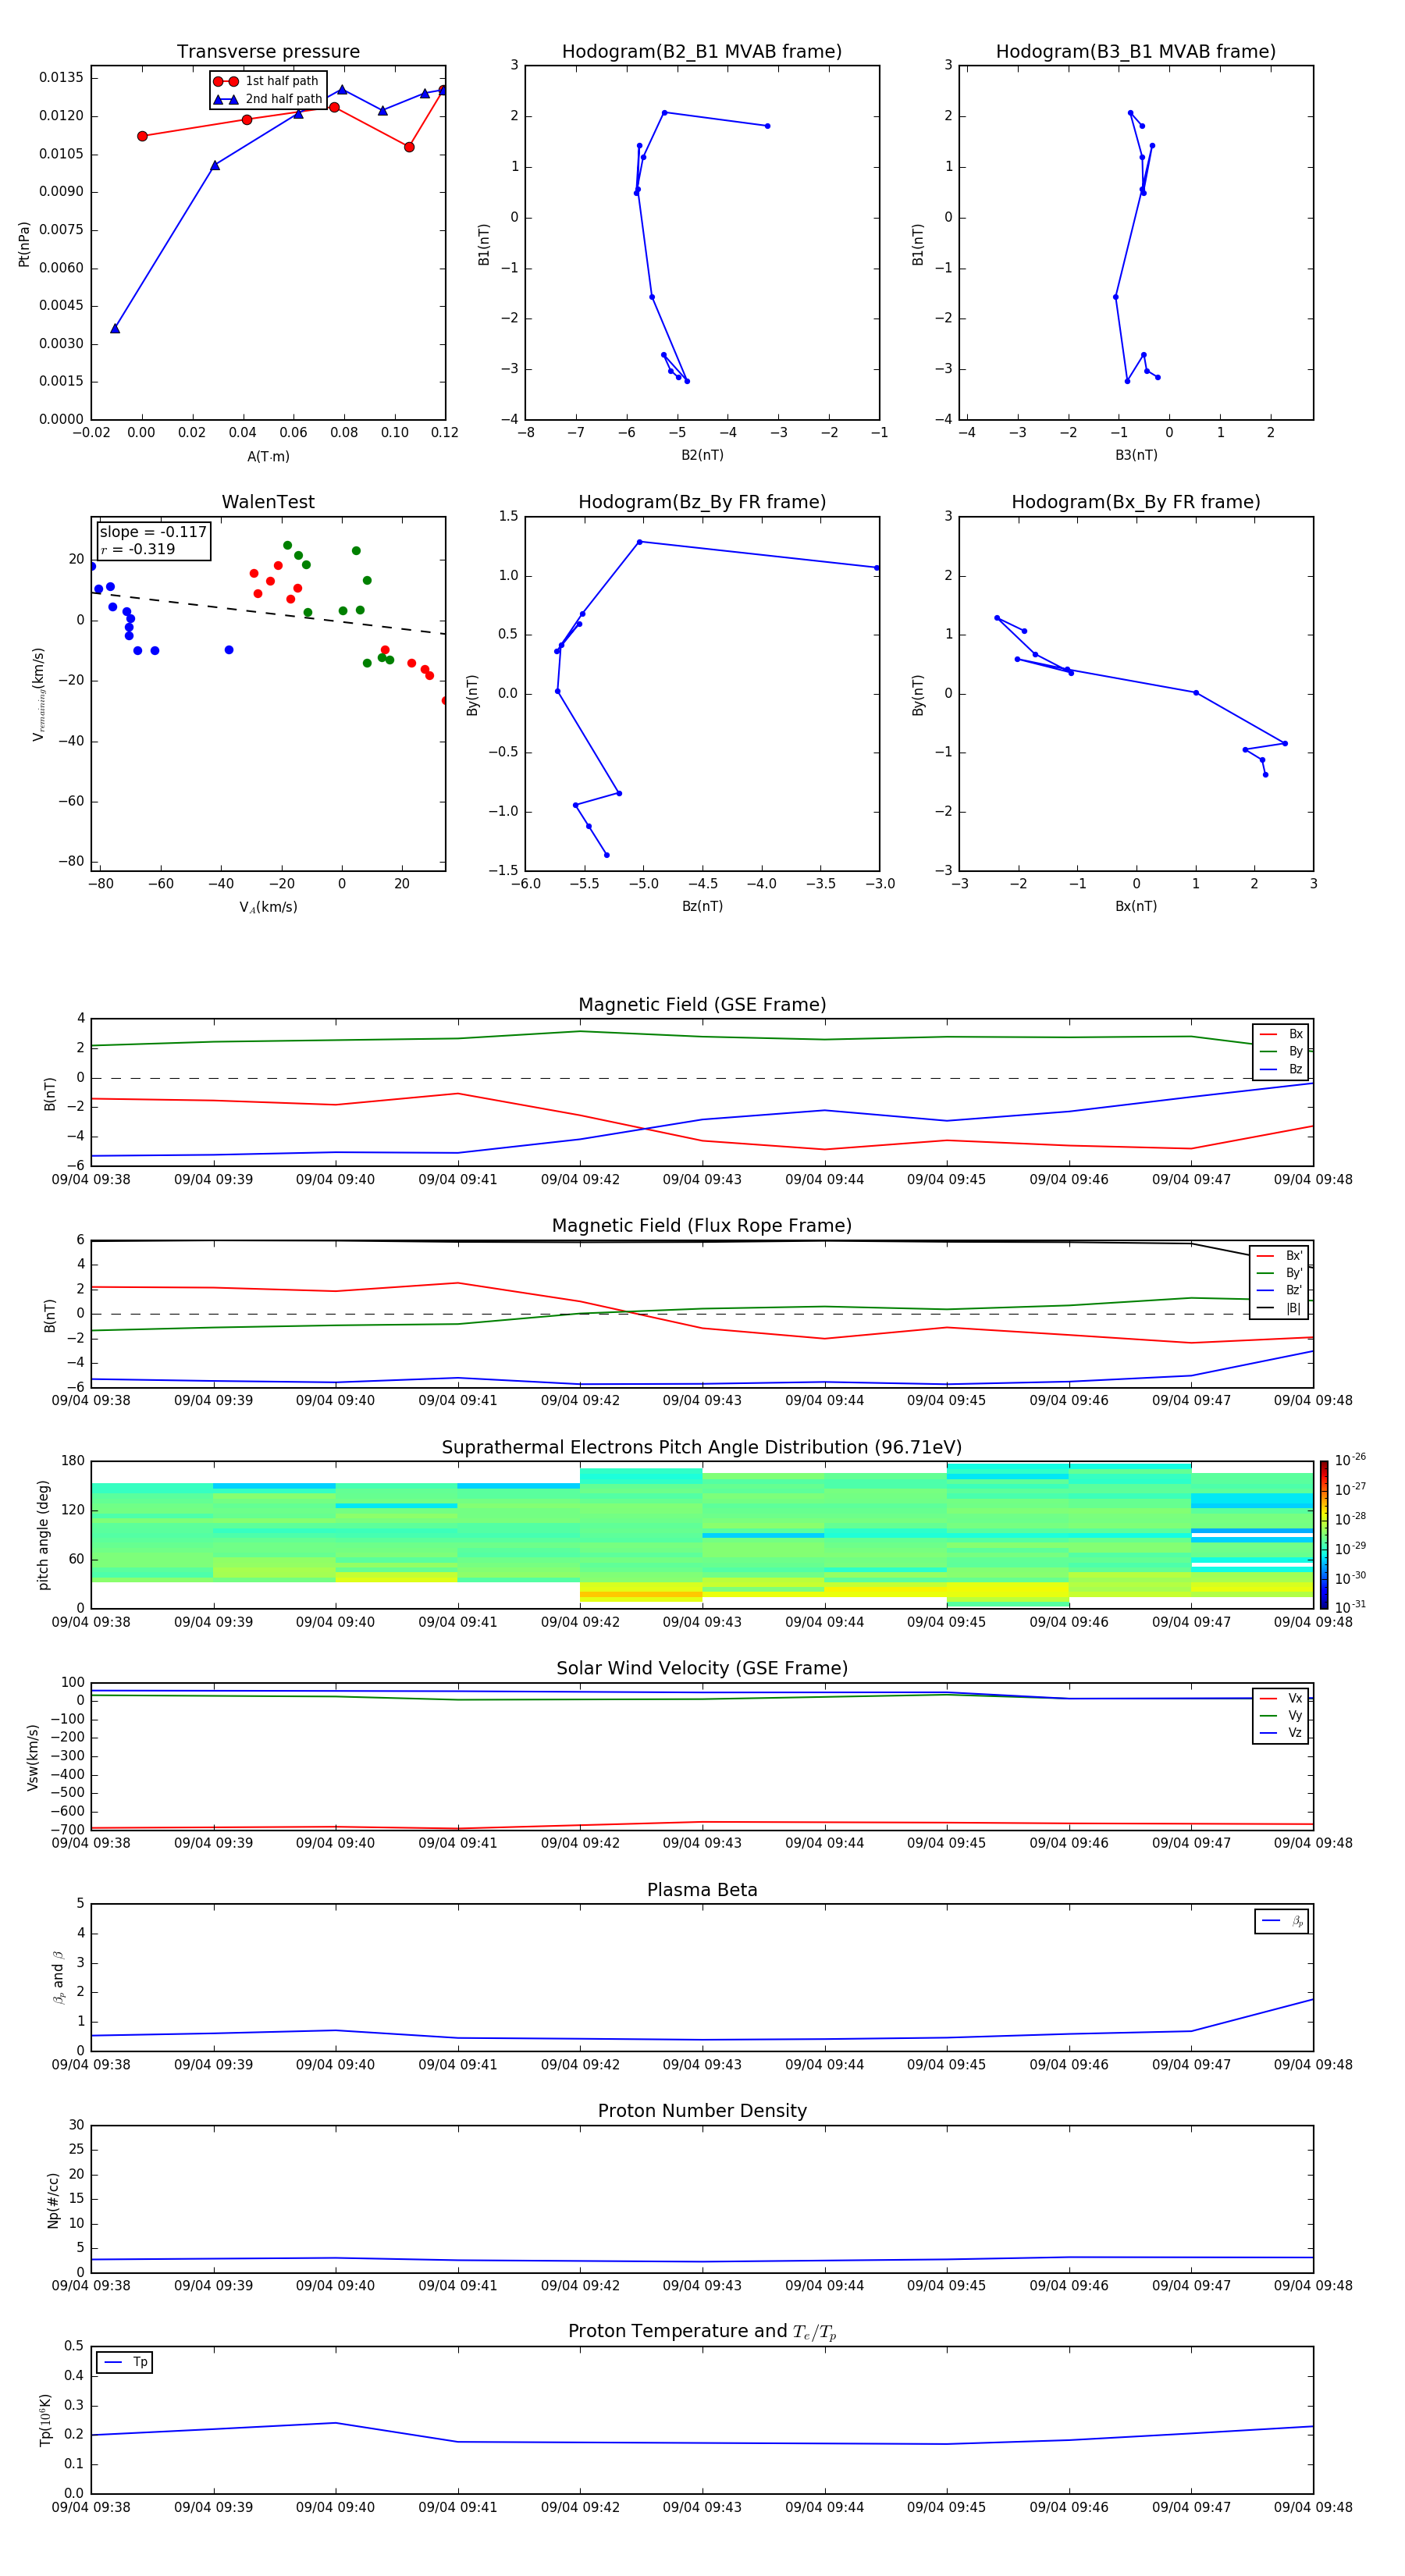Image resolution: width=1405 pixels, height=2576 pixels.
Task: Click 'Hodogram(Bz_By FR frame)' title
Action: (x=702, y=502)
